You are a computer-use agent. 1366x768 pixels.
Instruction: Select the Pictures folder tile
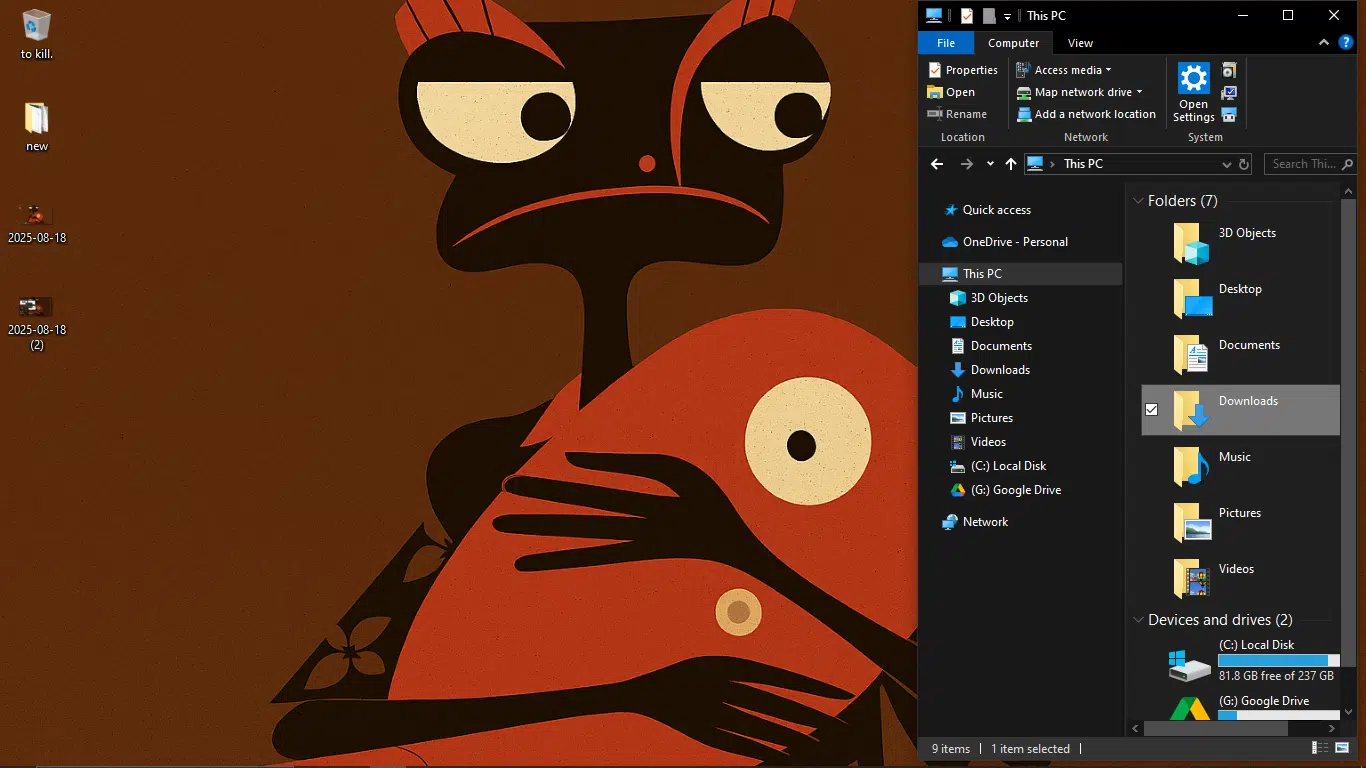[x=1240, y=522]
